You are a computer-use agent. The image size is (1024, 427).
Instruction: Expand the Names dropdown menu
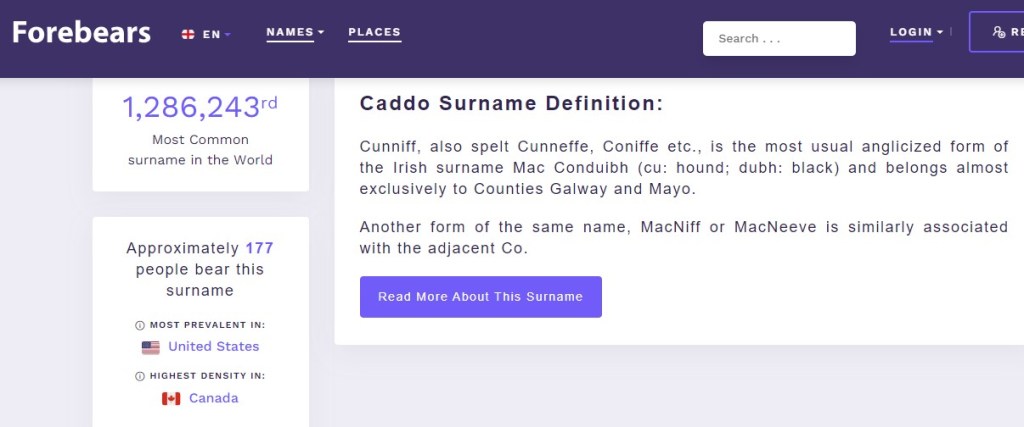click(295, 33)
